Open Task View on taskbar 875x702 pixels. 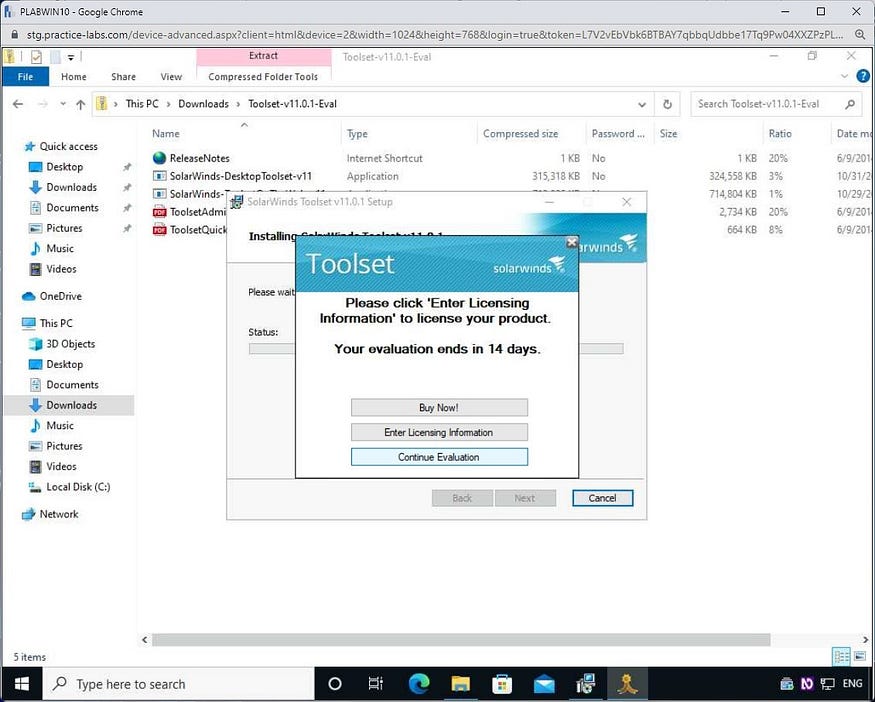click(x=376, y=684)
